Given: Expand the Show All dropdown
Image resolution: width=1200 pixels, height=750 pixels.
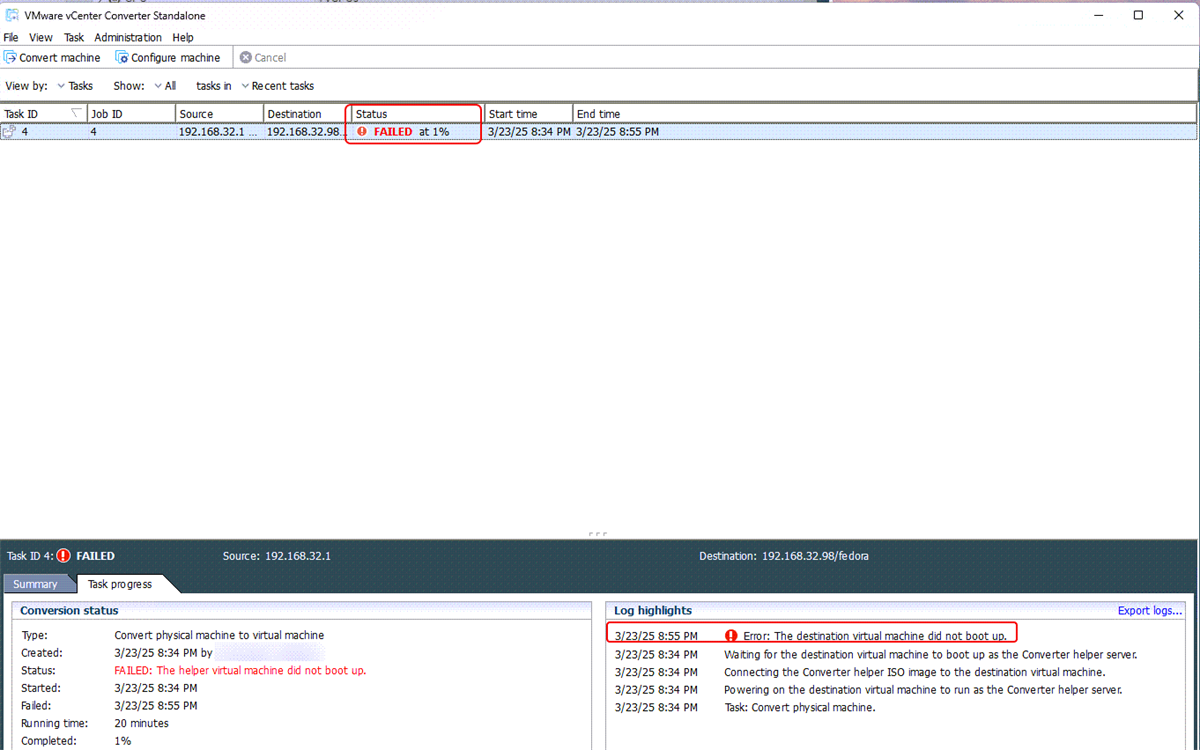Looking at the screenshot, I should click(x=165, y=86).
